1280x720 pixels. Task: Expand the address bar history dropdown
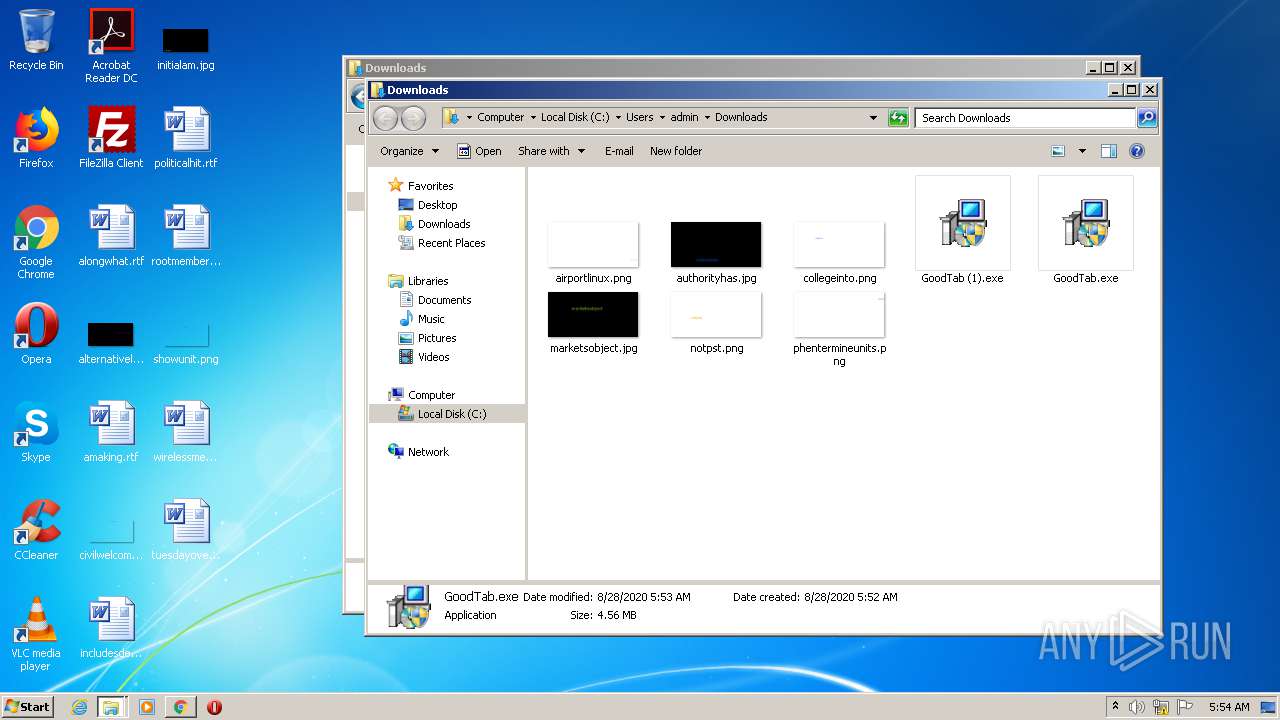[873, 118]
